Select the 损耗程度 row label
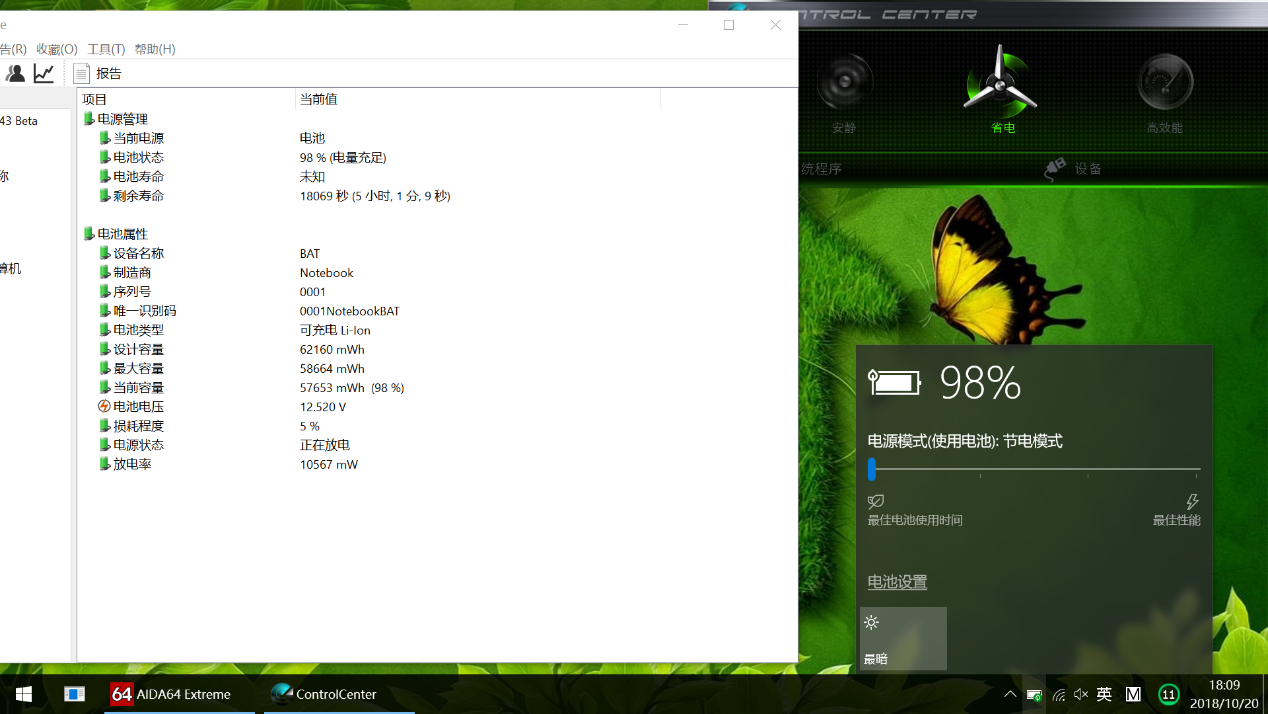 tap(138, 426)
